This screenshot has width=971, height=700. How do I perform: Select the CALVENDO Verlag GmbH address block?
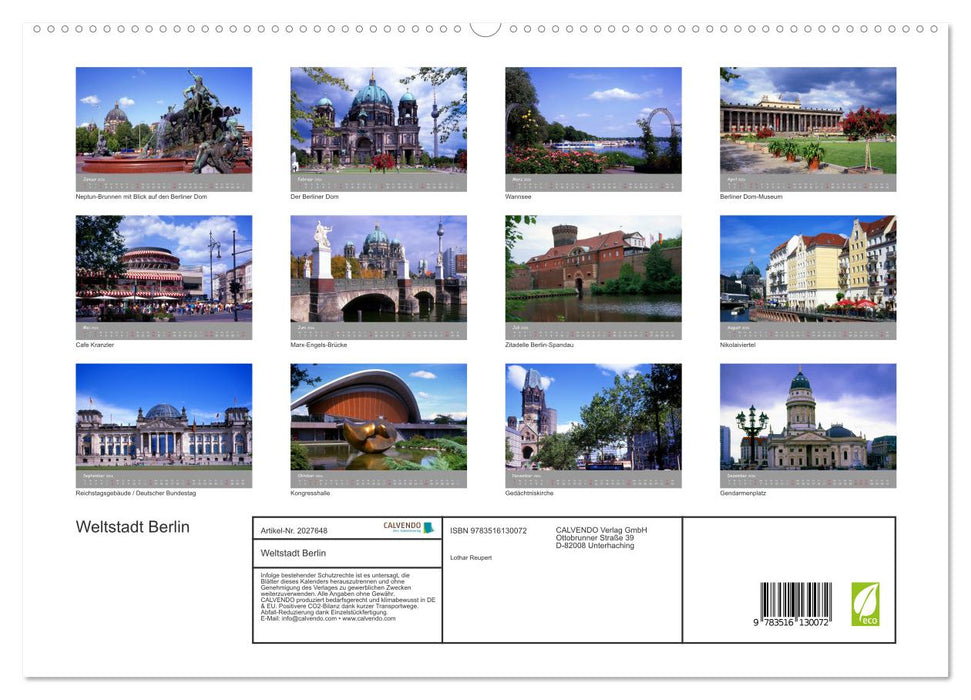(600, 537)
